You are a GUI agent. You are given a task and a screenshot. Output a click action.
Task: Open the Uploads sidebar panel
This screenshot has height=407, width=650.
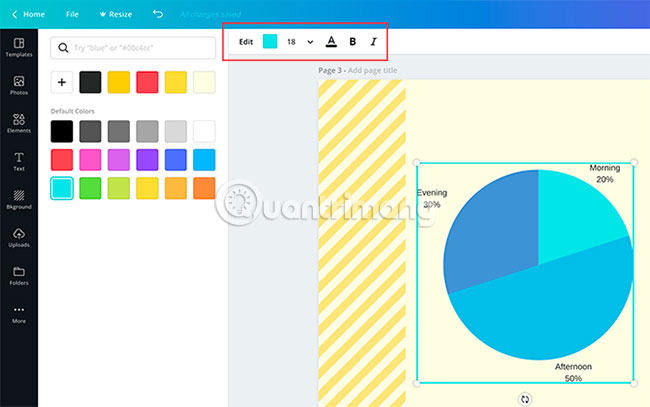[x=19, y=237]
